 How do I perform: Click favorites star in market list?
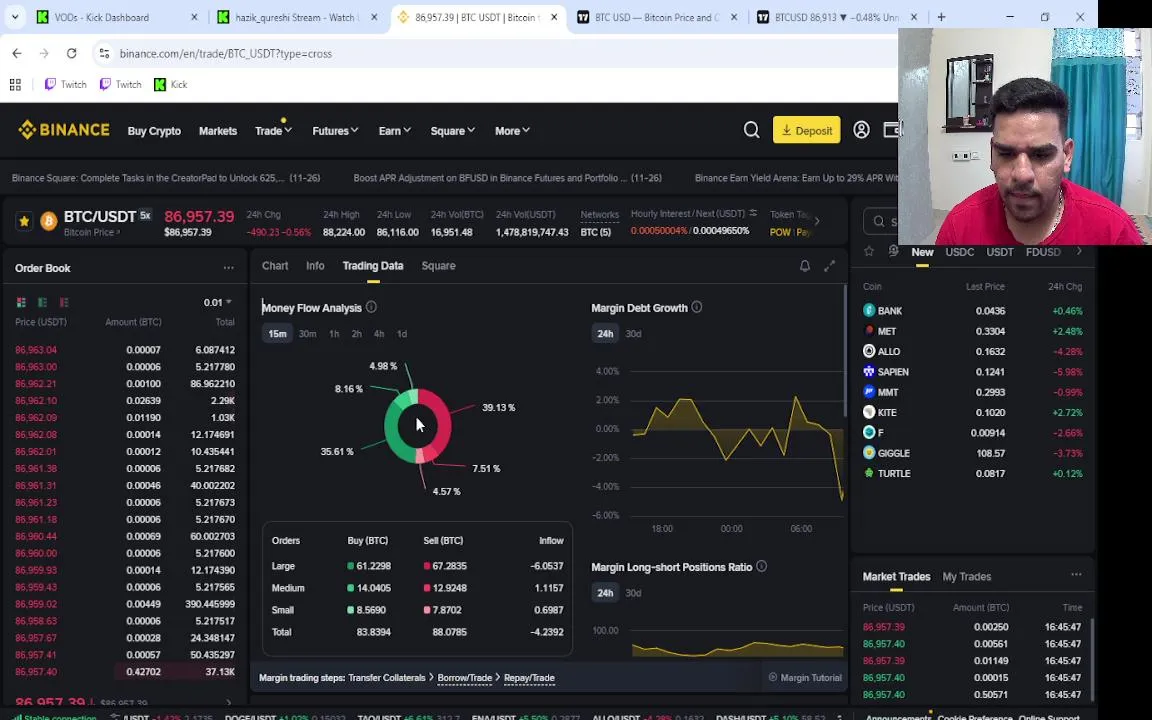tap(869, 251)
